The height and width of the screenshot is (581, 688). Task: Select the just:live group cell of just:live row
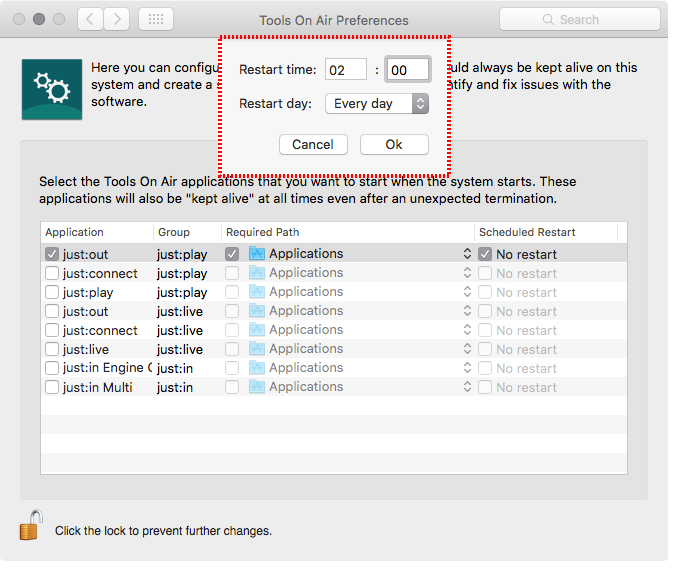pos(180,350)
